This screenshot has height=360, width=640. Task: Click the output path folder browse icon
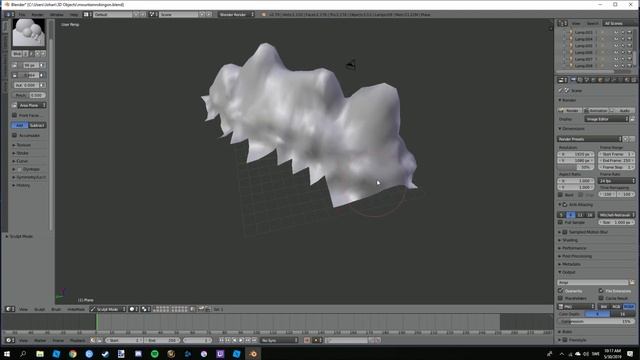[632, 282]
